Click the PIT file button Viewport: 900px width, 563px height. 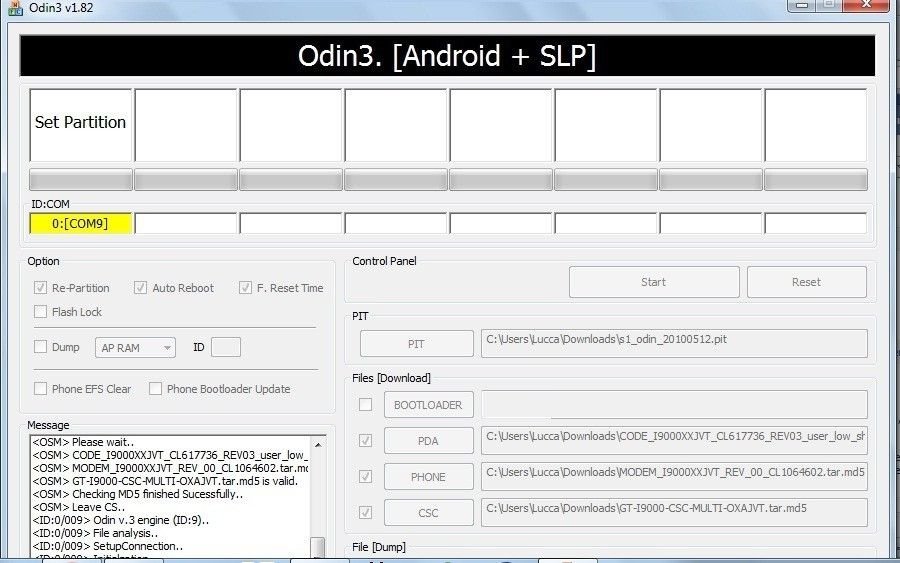(x=417, y=344)
